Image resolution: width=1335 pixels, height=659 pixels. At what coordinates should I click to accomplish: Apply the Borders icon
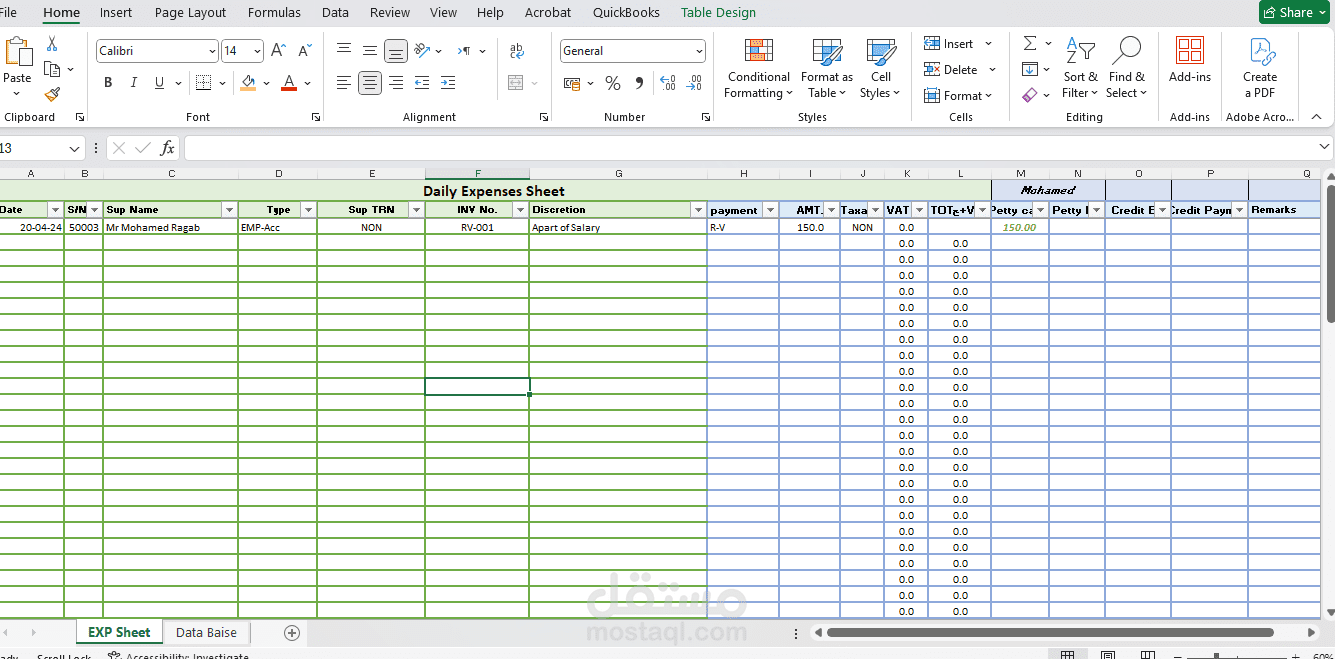point(203,83)
